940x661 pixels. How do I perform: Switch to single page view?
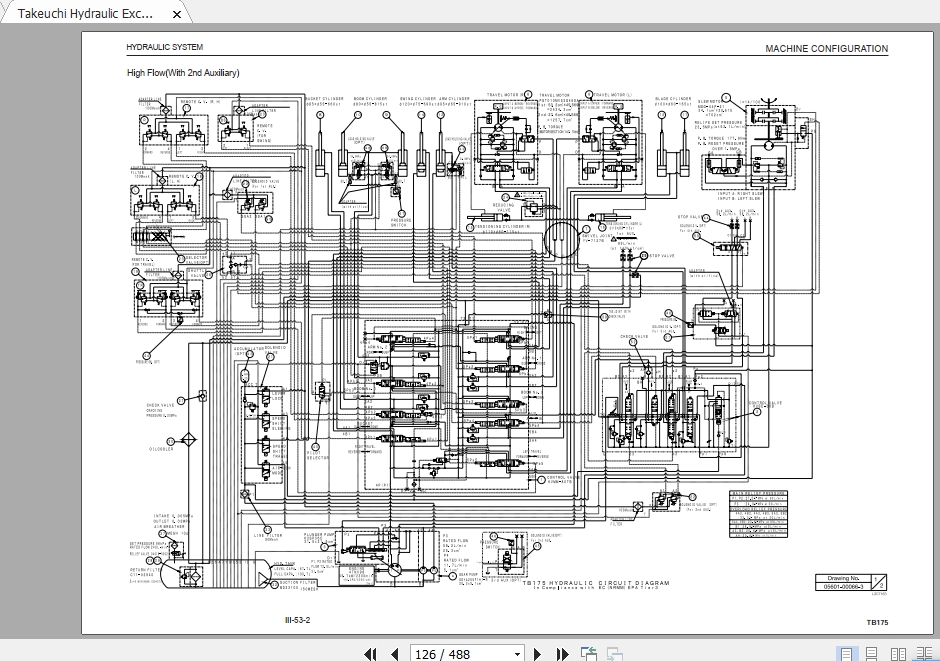pyautogui.click(x=846, y=654)
